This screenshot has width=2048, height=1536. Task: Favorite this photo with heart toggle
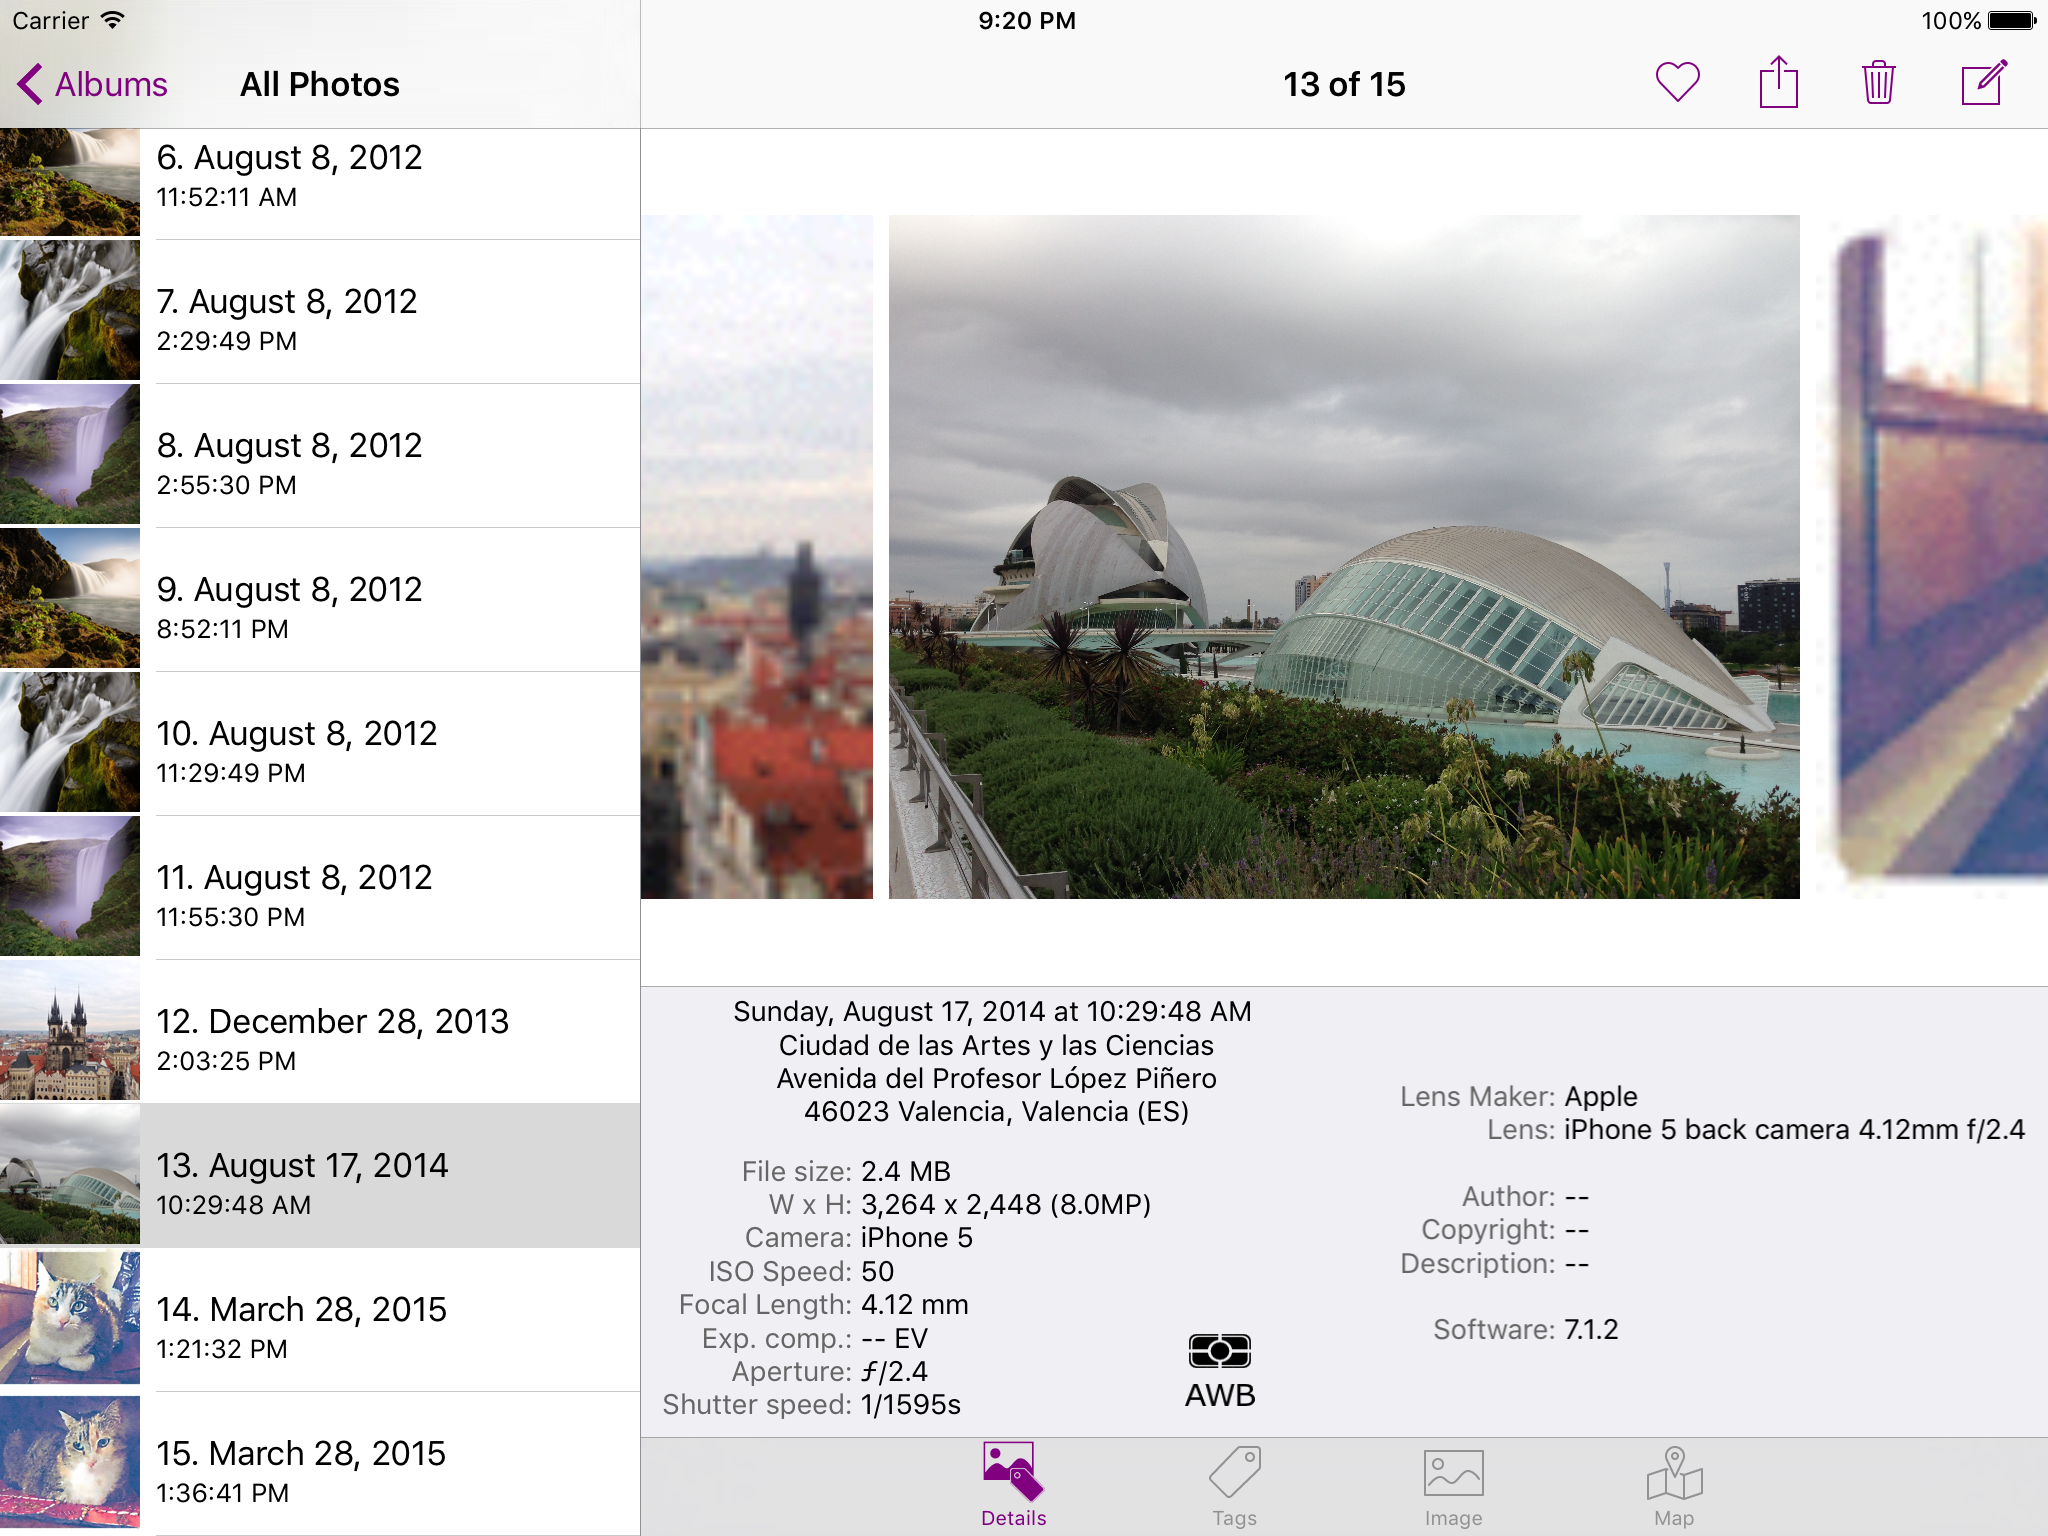[1675, 84]
